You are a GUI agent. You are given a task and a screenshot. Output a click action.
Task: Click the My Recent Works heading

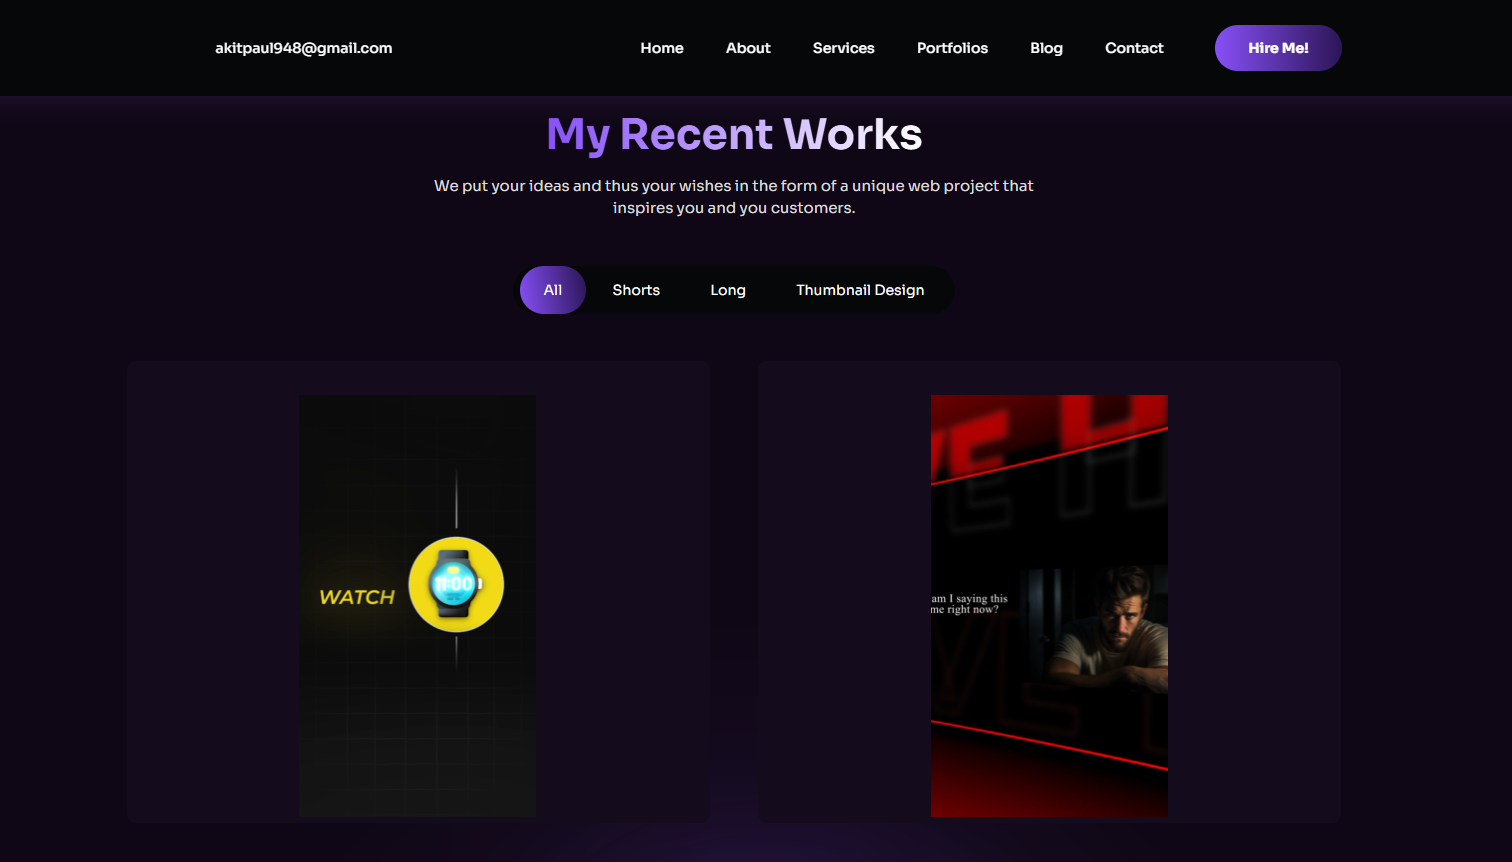click(734, 133)
